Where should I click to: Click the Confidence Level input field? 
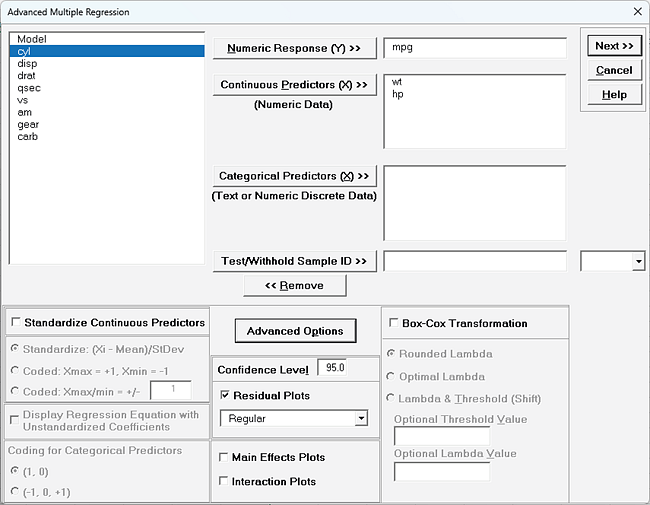332,368
